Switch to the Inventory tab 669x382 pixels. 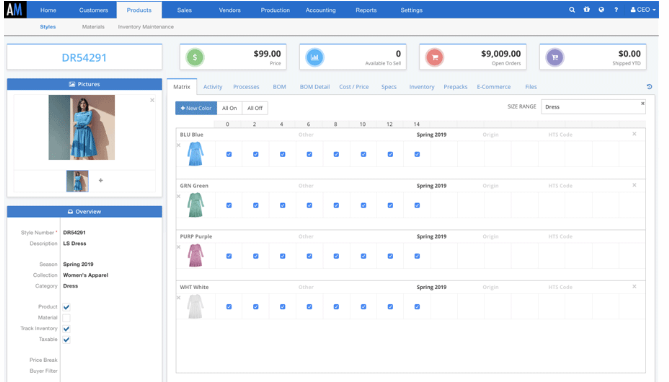click(x=422, y=87)
